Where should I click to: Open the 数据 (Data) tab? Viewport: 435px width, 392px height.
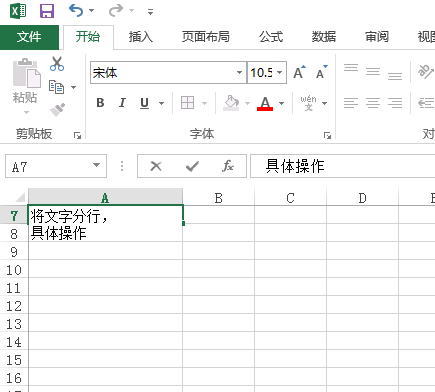point(324,37)
